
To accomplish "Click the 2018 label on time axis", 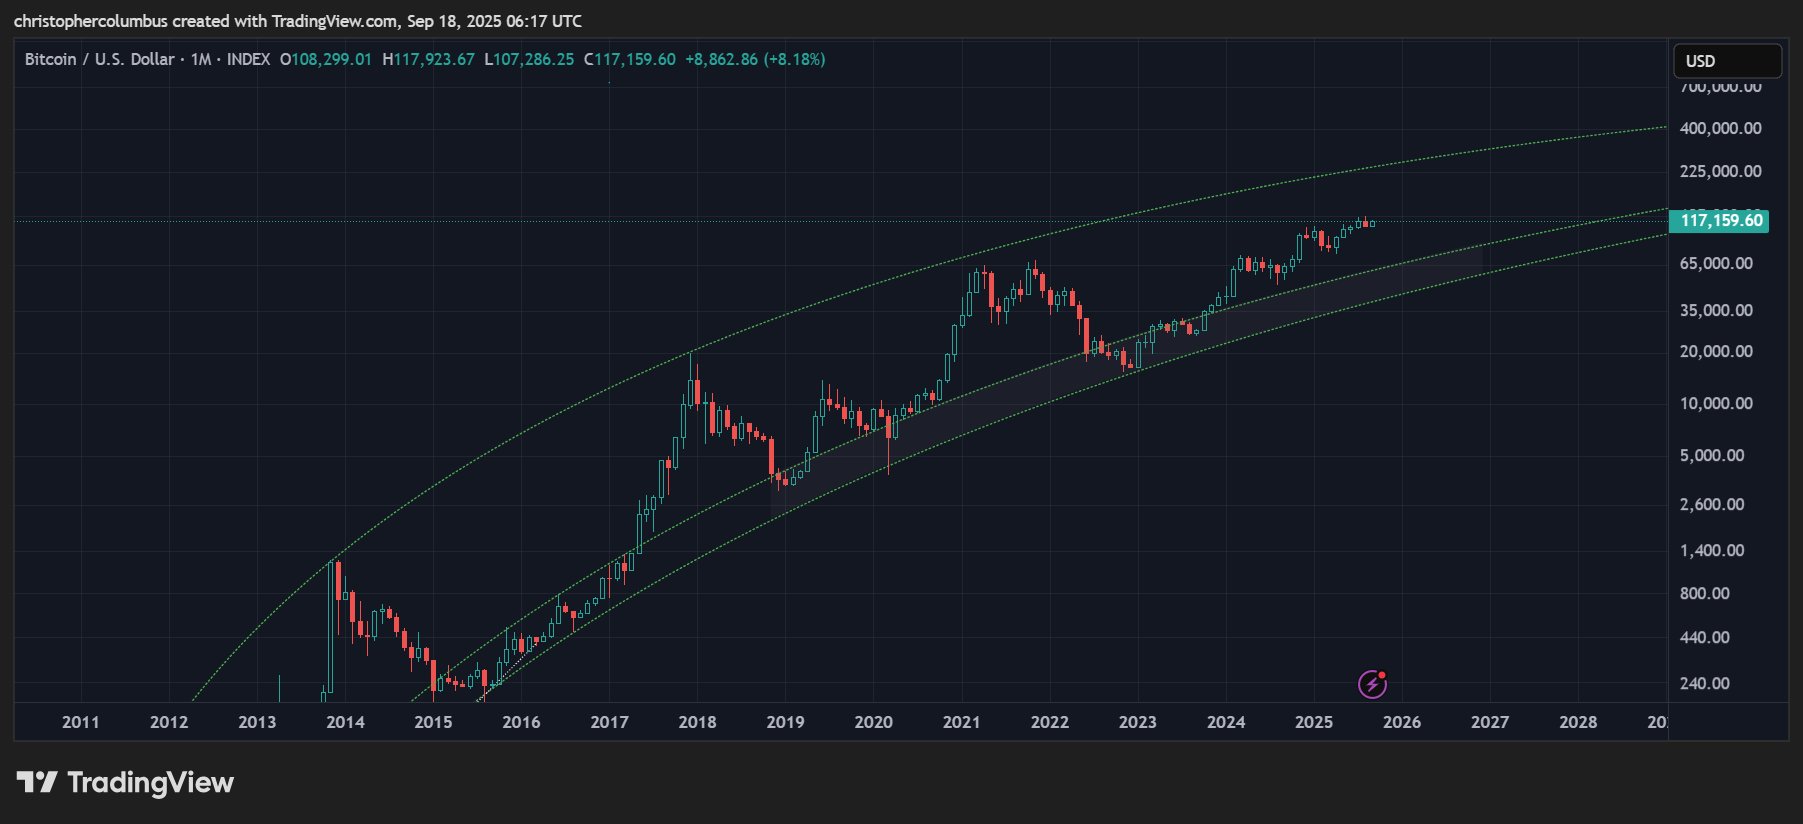I will tap(697, 722).
